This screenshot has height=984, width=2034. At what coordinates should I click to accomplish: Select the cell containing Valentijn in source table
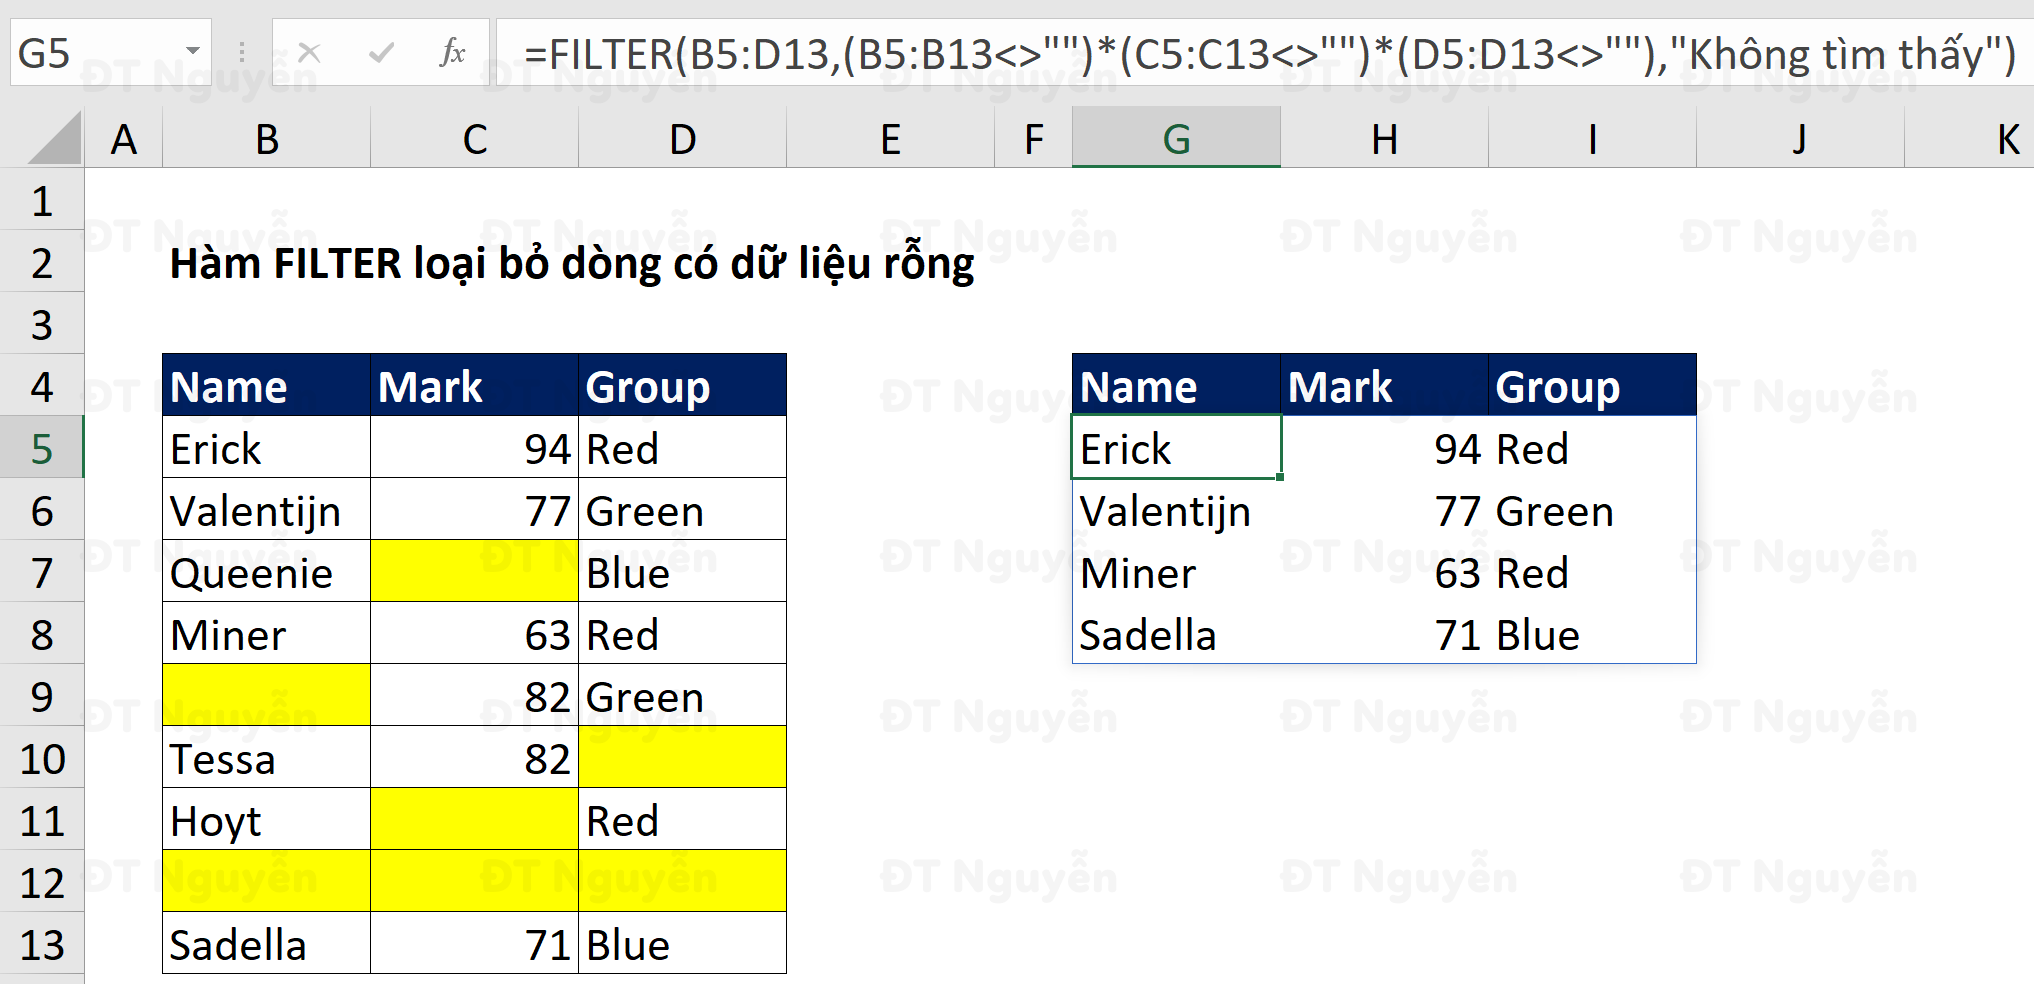tap(266, 511)
